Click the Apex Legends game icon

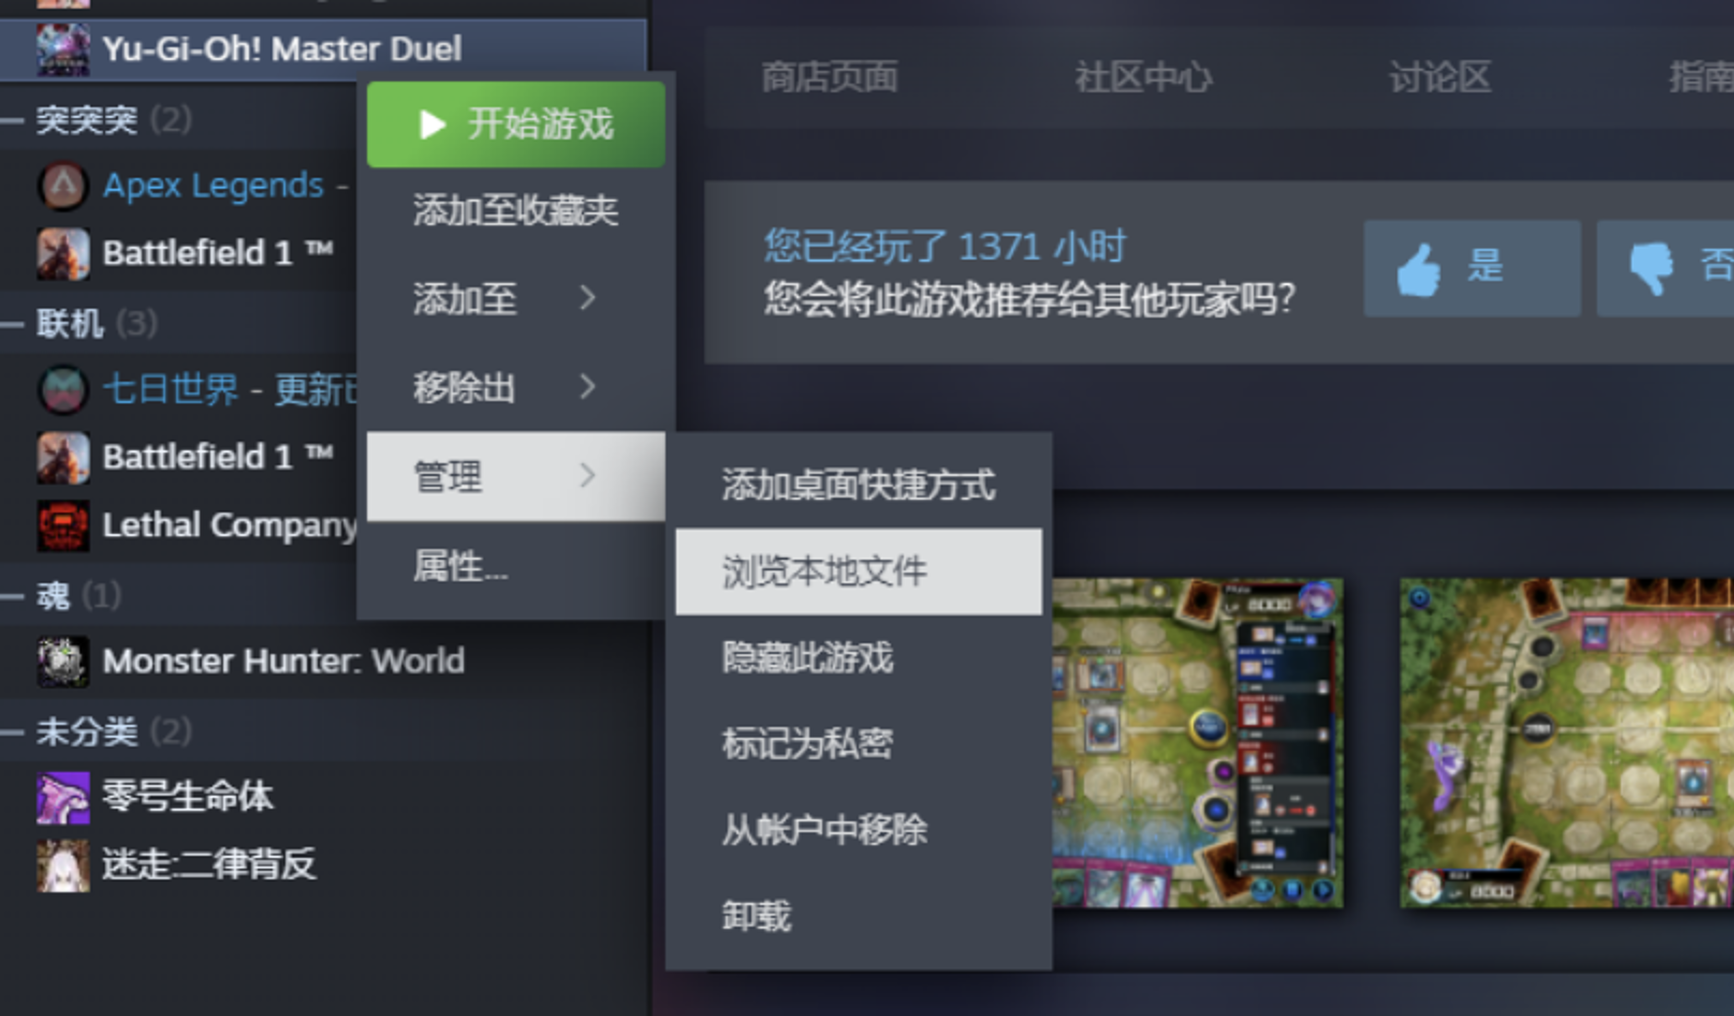(62, 186)
